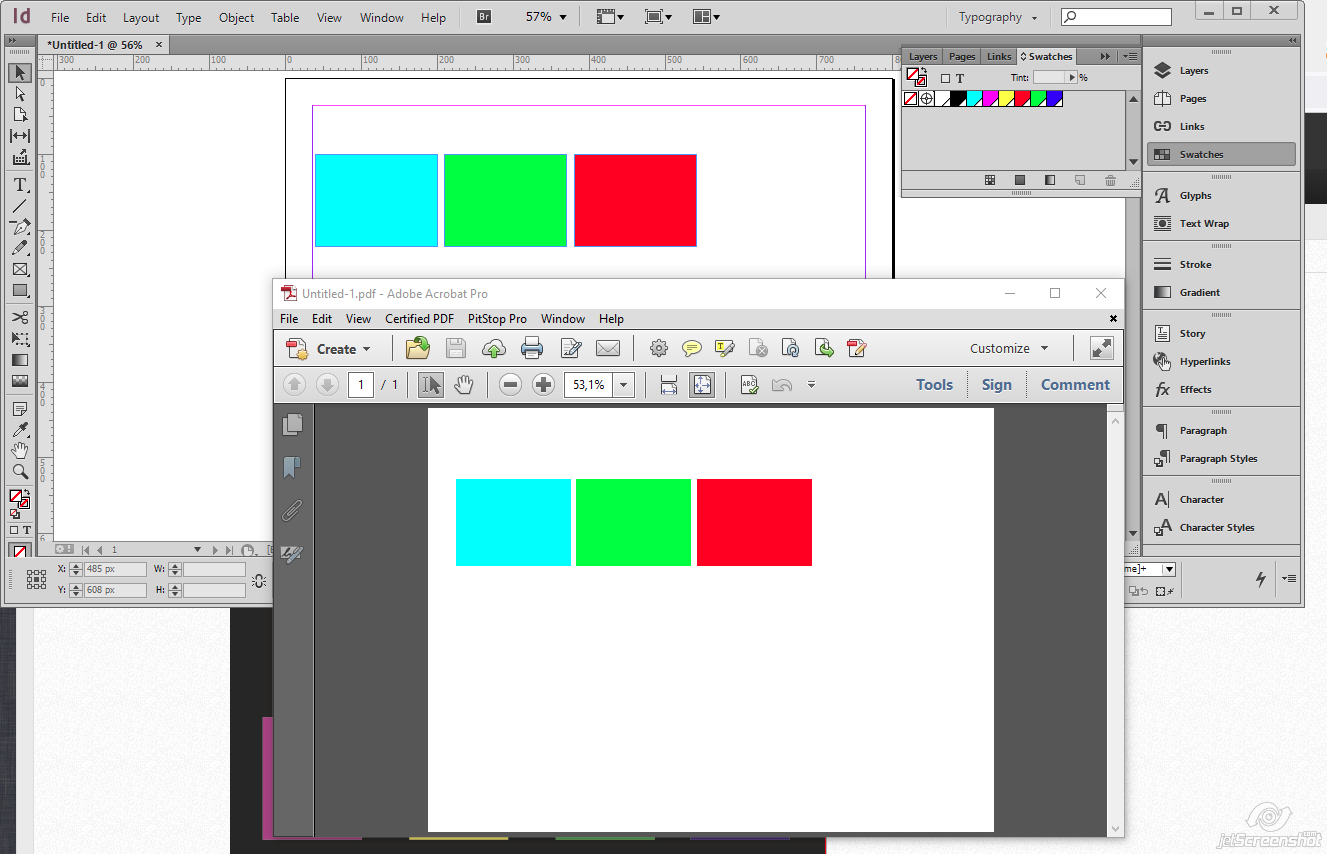Open Acrobat Sign pane
1327x854 pixels.
click(x=997, y=385)
